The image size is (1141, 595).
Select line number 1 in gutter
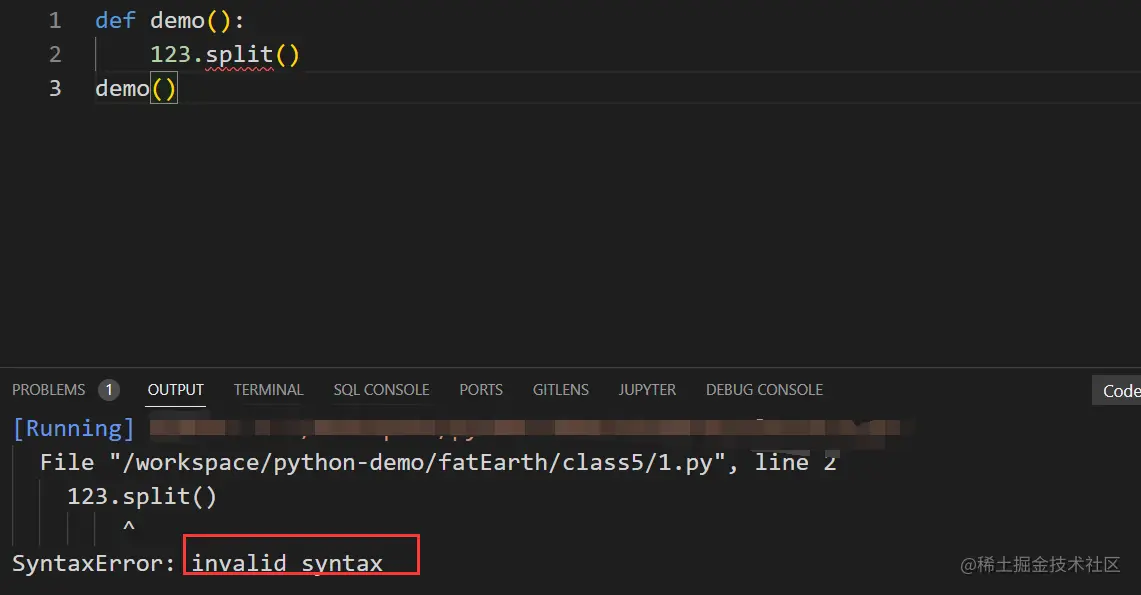point(55,20)
